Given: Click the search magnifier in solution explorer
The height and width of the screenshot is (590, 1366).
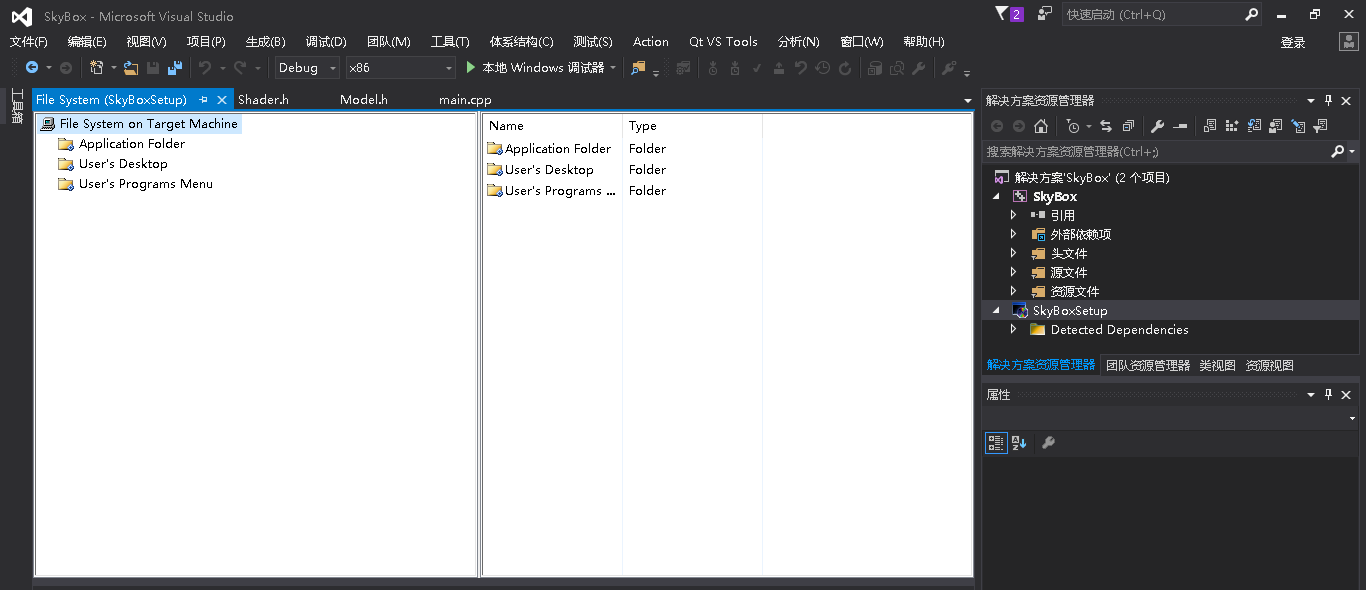Looking at the screenshot, I should pos(1338,152).
